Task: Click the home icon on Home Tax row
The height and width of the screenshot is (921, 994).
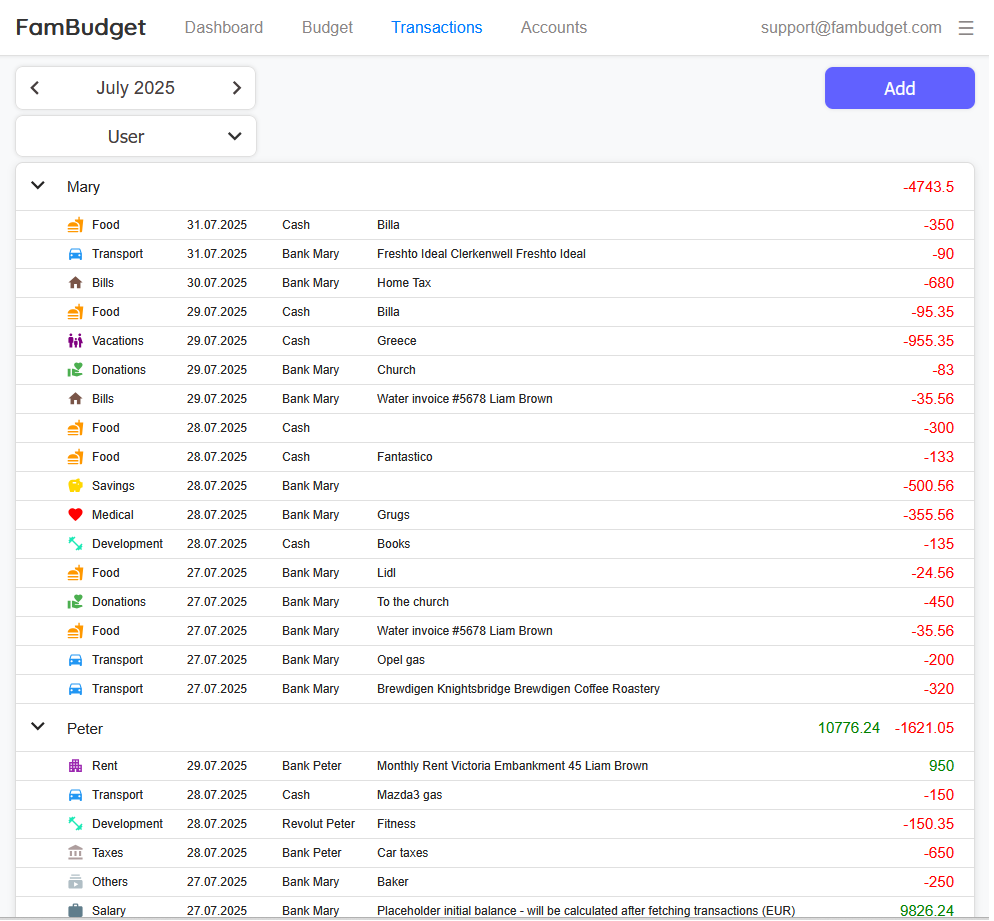Action: click(x=75, y=283)
